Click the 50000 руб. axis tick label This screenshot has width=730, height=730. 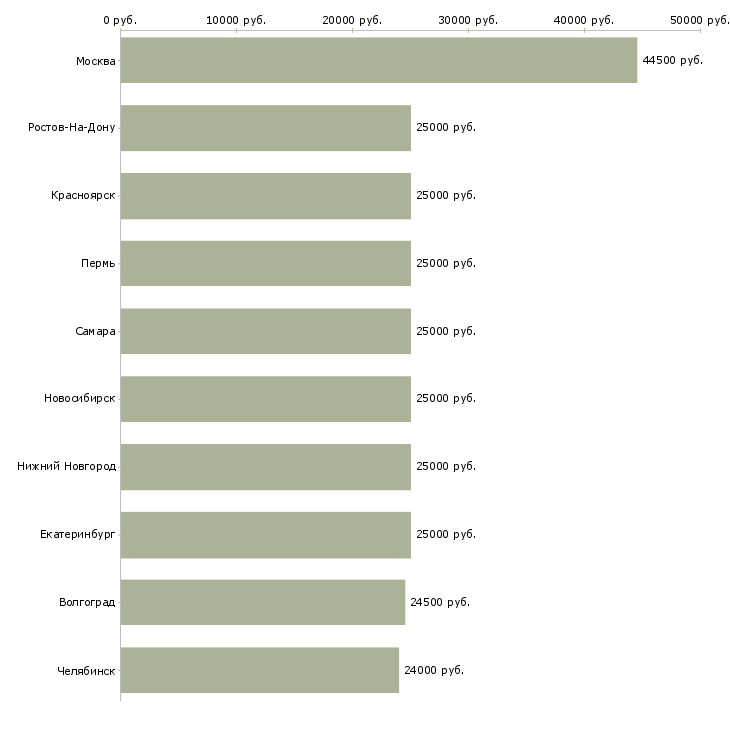[x=699, y=19]
